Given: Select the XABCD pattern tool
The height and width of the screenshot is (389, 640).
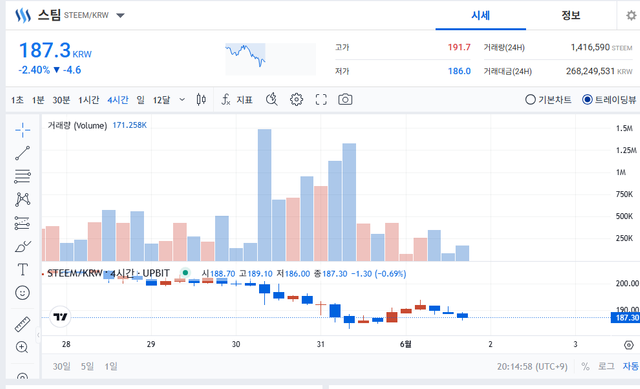Looking at the screenshot, I should [22, 200].
